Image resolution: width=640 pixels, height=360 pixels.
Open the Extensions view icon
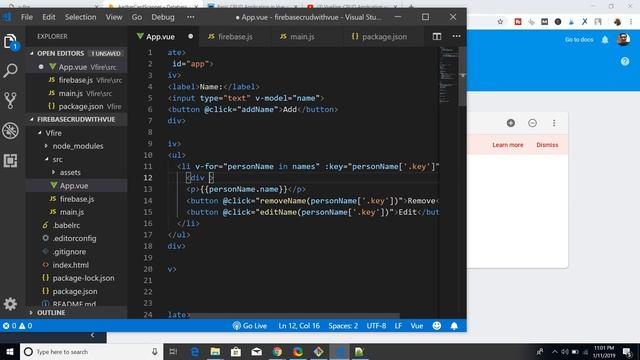coord(10,160)
